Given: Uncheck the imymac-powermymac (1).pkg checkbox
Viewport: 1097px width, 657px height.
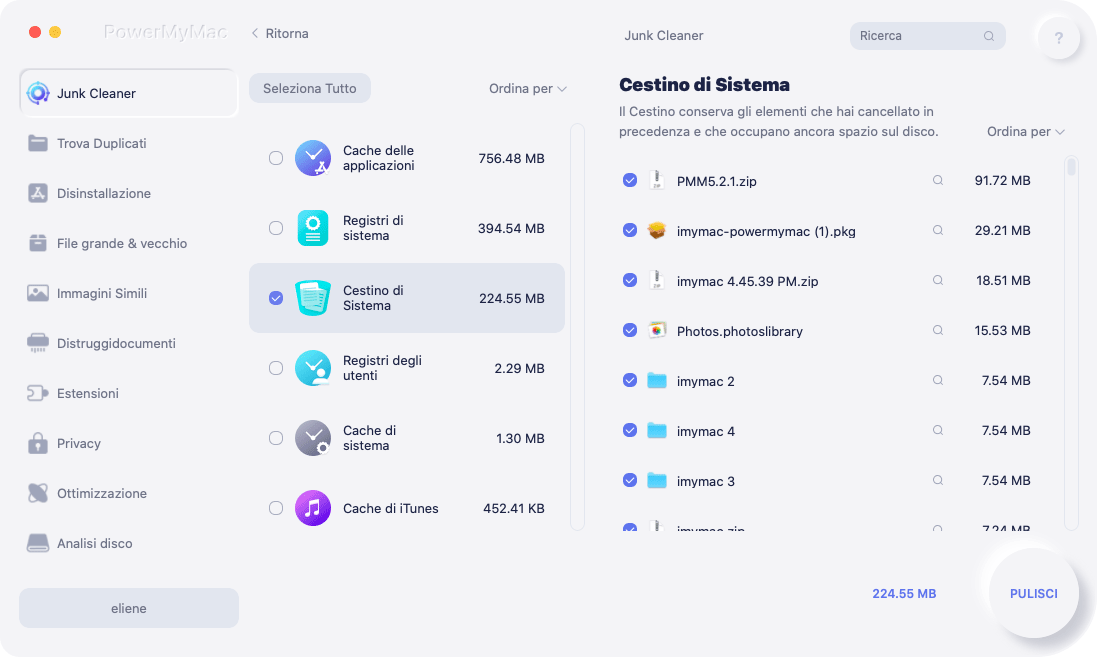Looking at the screenshot, I should [x=630, y=230].
